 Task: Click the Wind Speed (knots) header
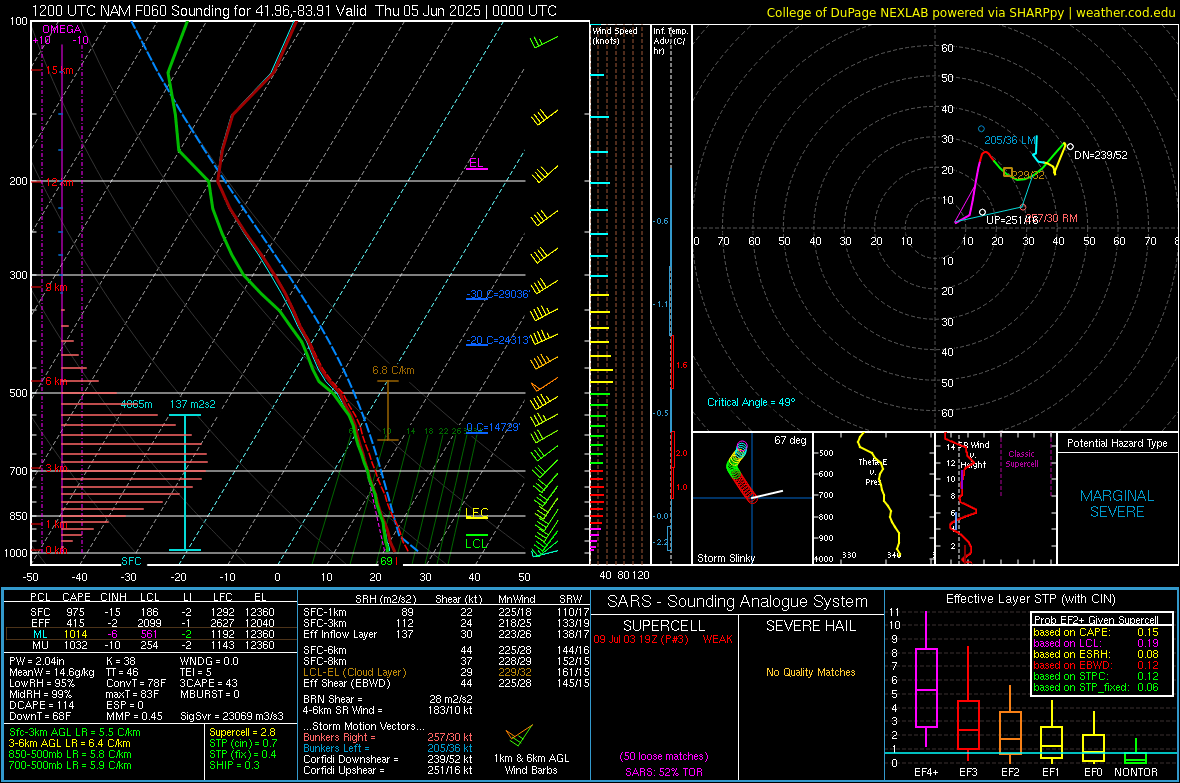(615, 35)
